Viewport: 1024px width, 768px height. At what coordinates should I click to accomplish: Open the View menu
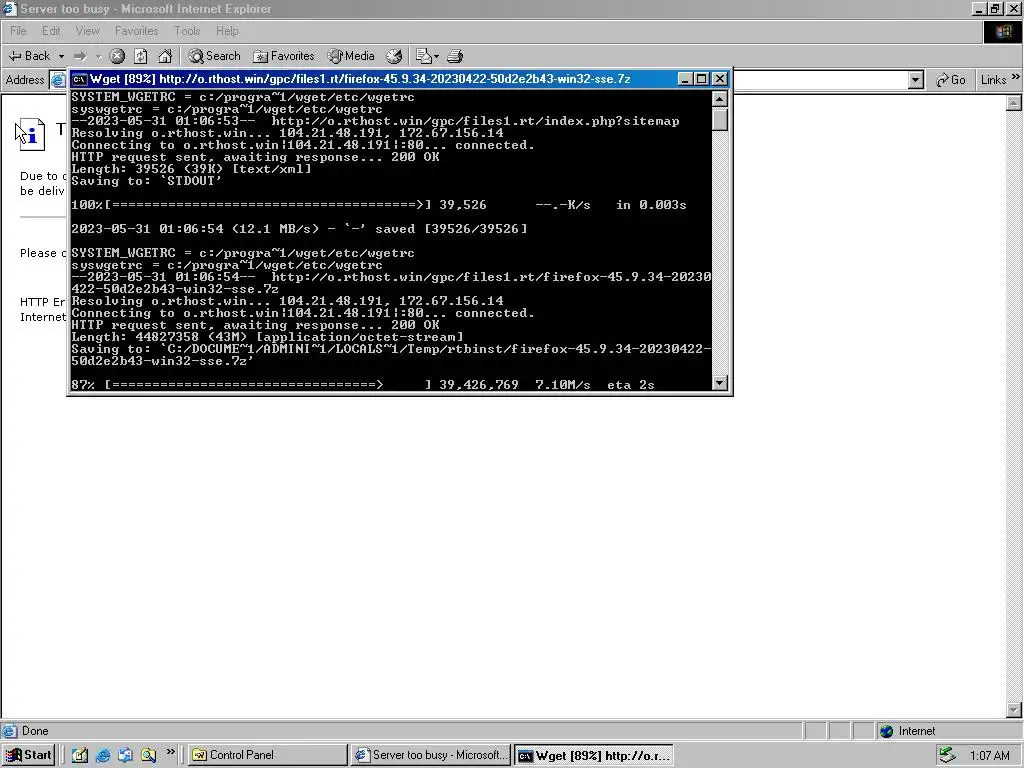pyautogui.click(x=88, y=31)
